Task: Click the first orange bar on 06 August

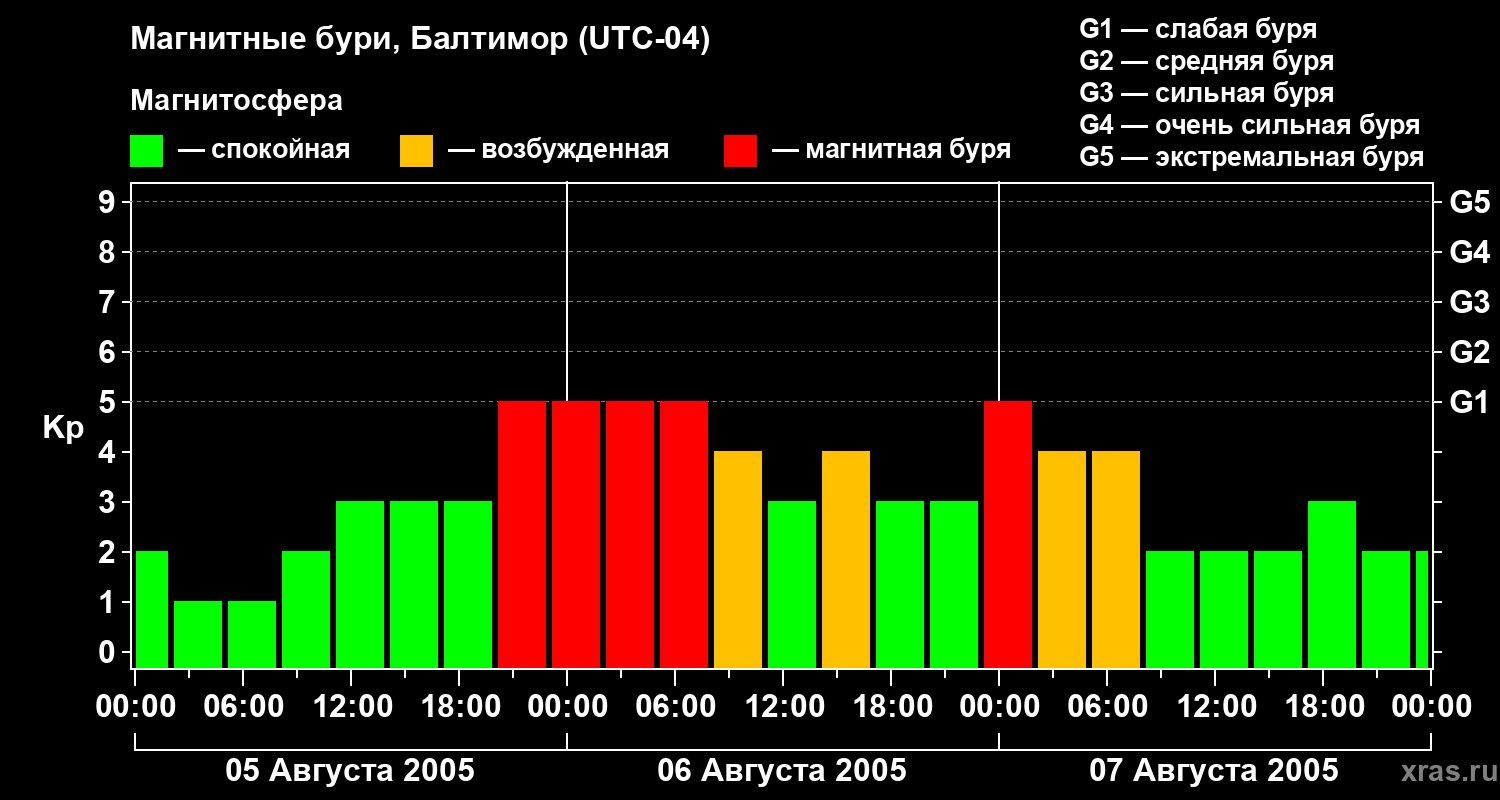Action: tap(738, 559)
